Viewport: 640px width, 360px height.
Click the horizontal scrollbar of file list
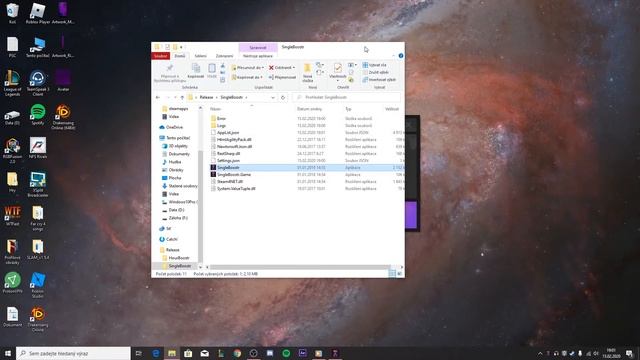point(300,267)
